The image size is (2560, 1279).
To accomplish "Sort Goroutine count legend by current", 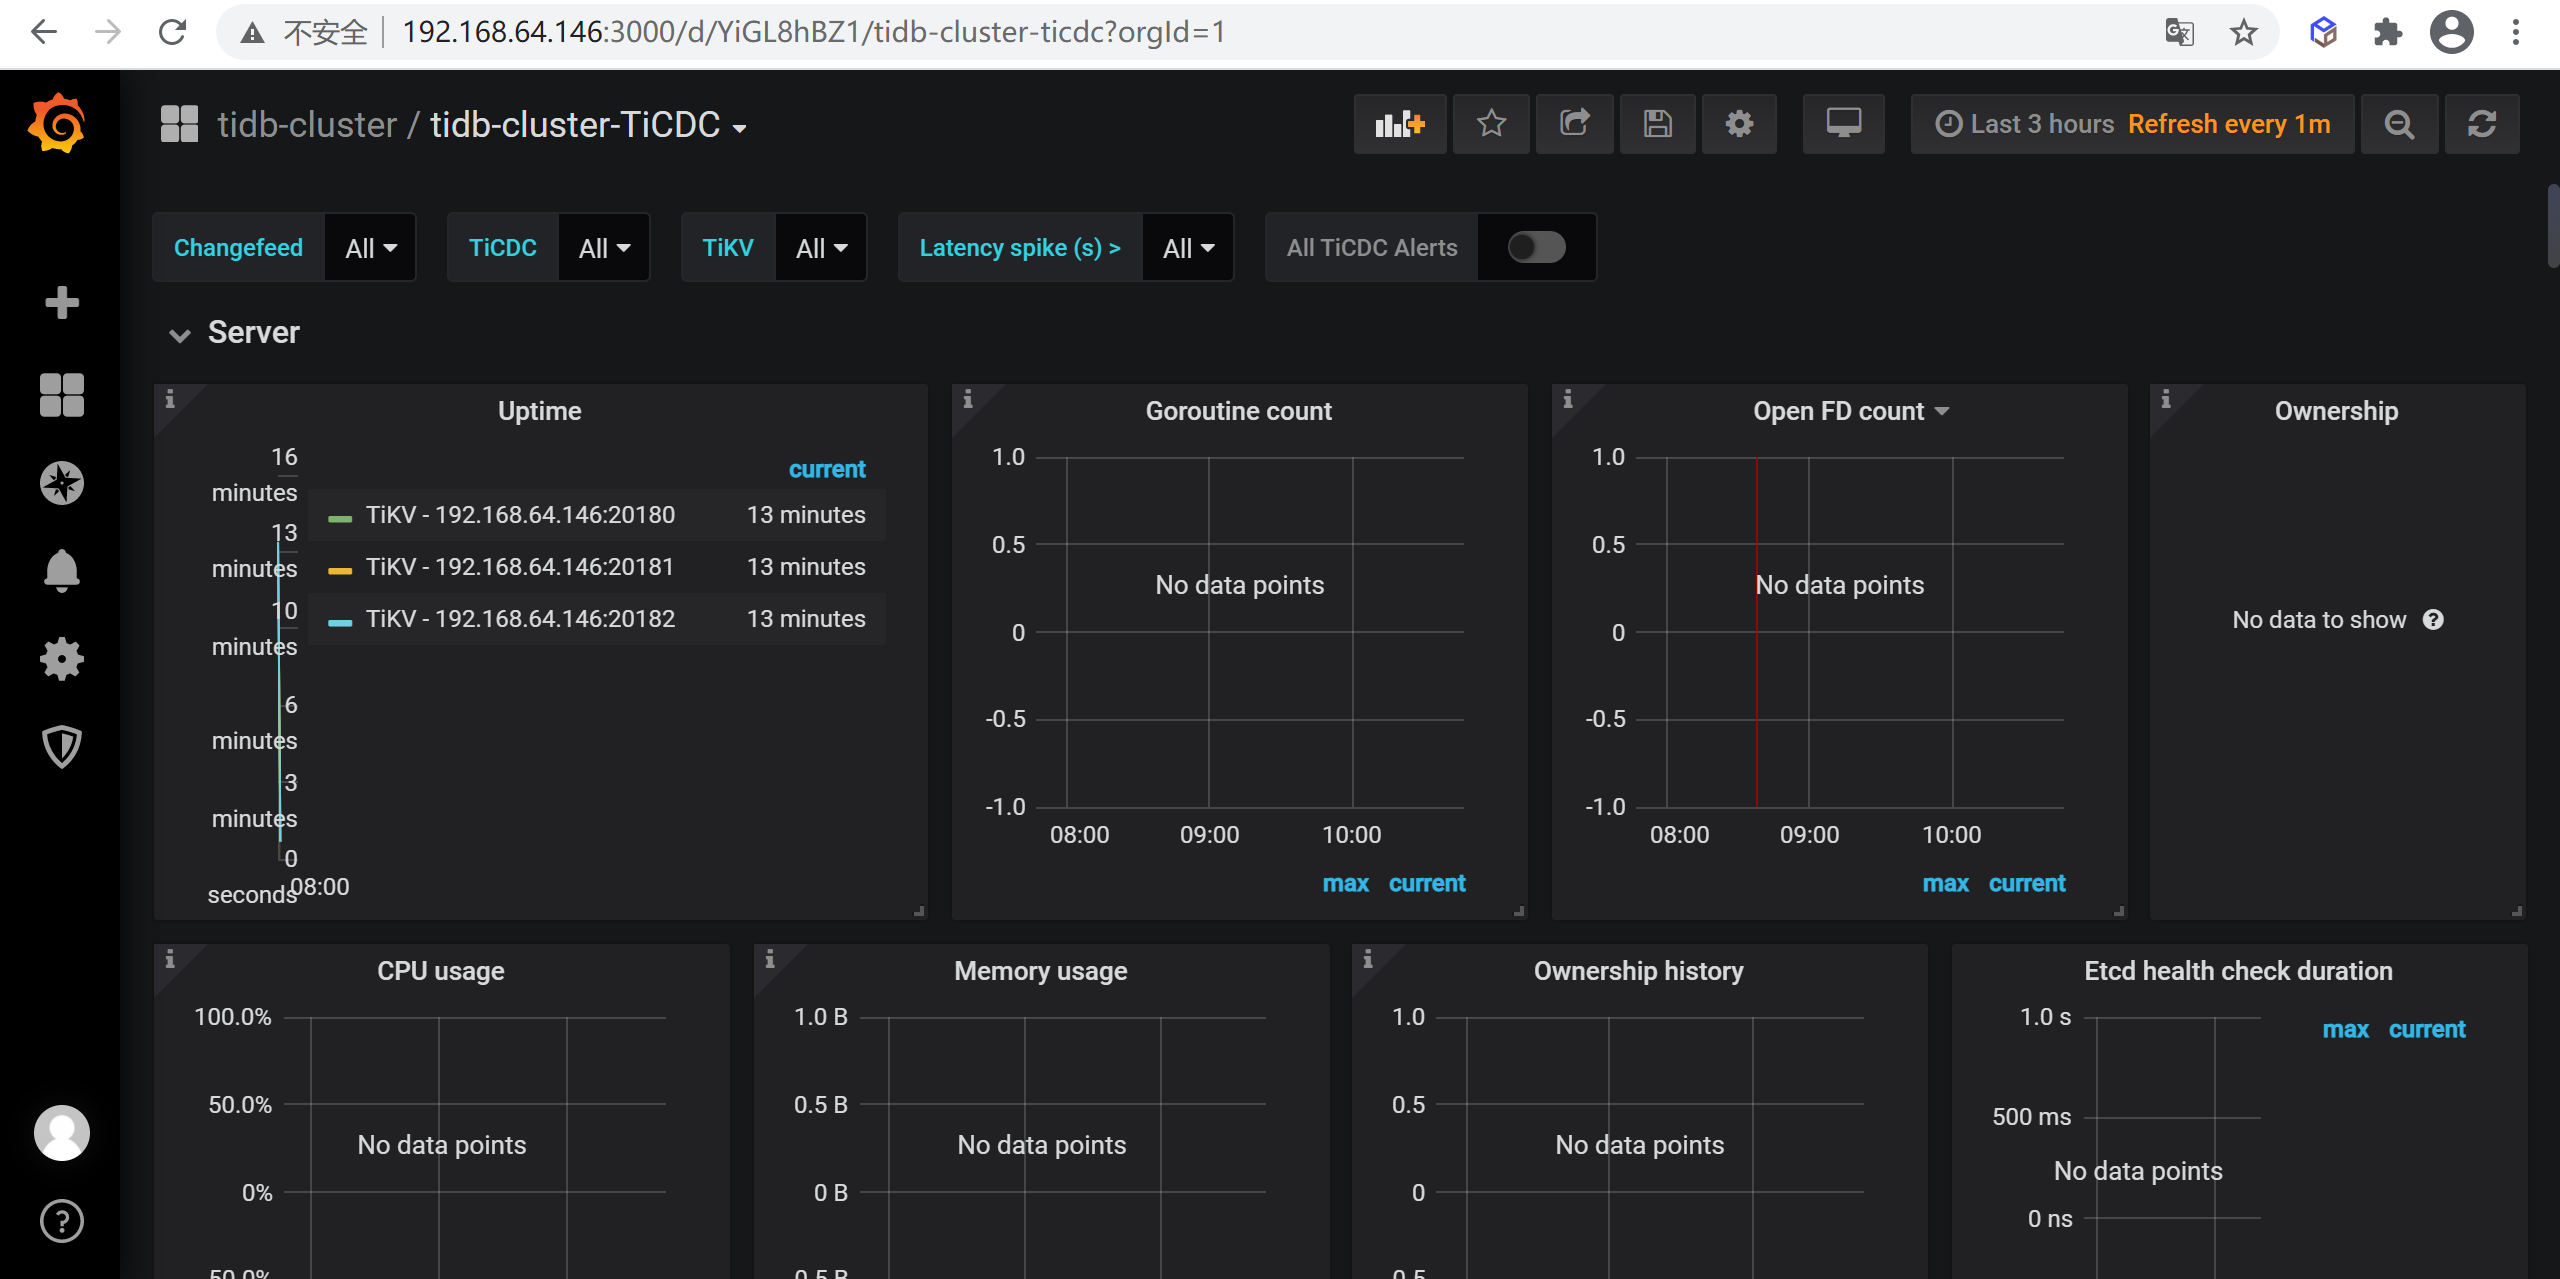I will (x=1427, y=883).
